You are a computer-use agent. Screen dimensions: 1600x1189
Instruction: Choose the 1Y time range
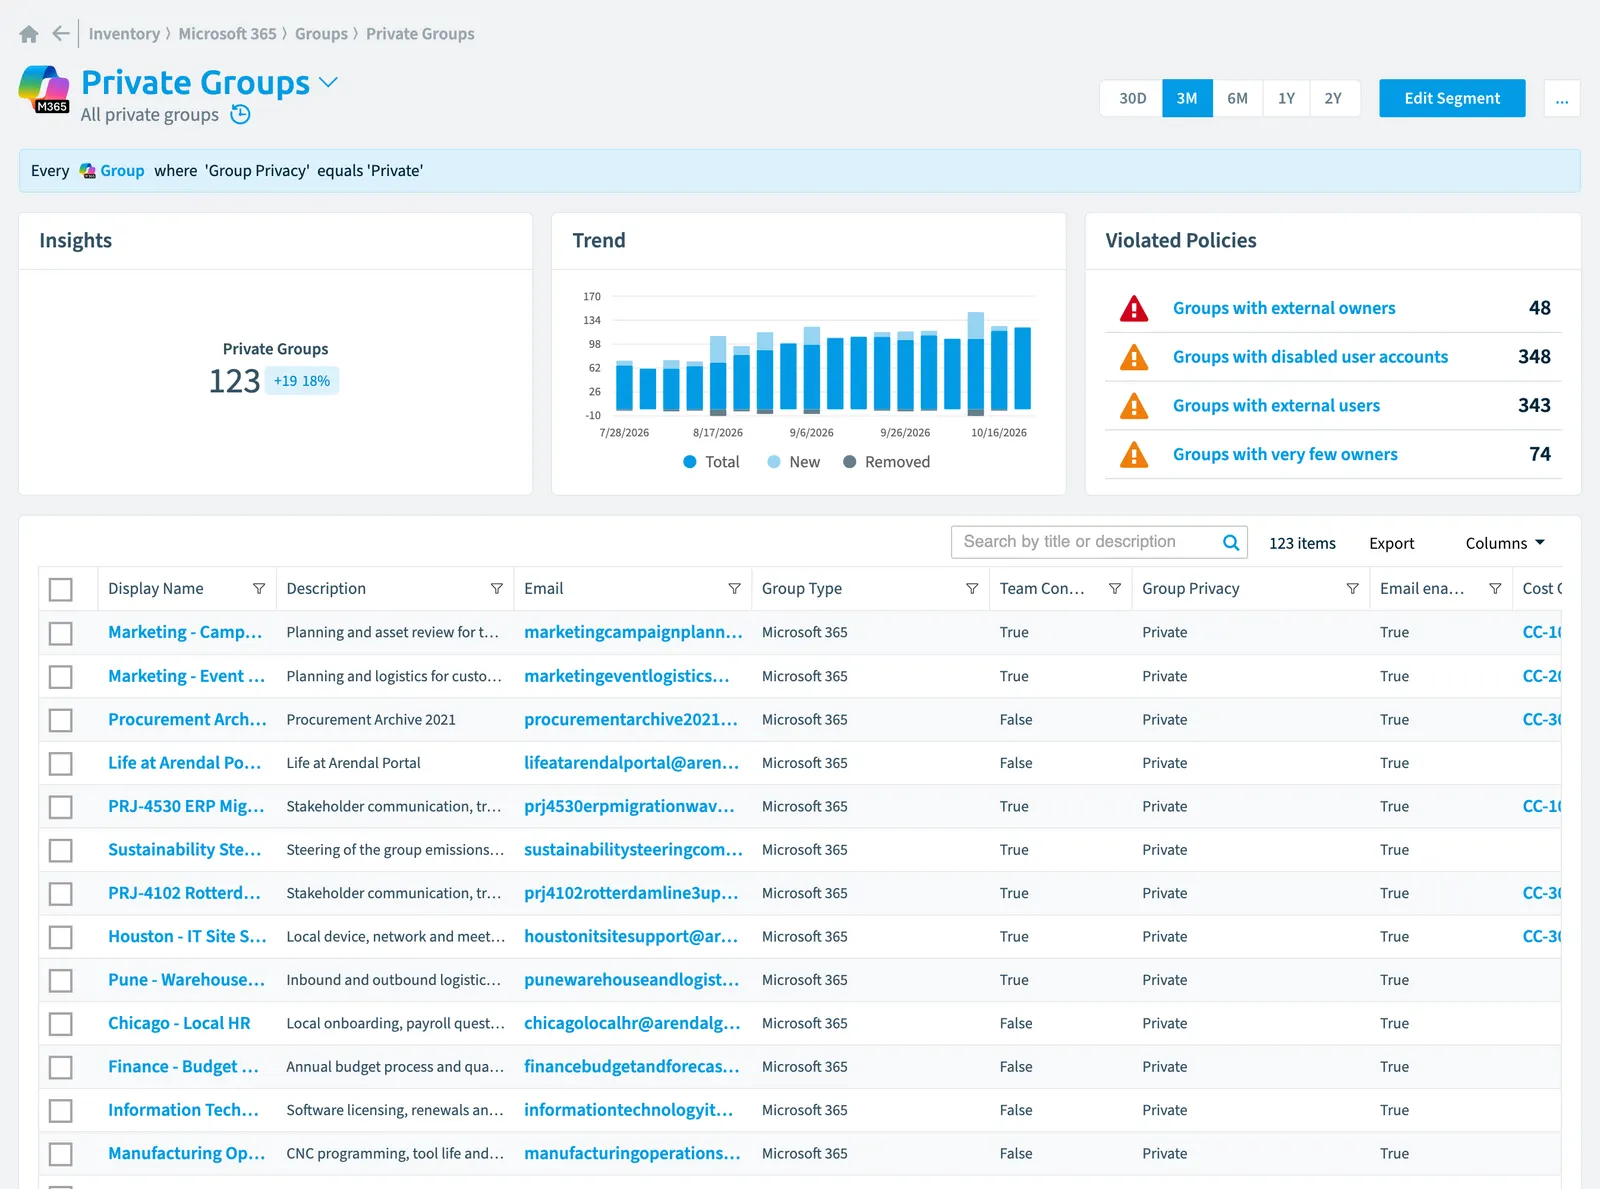point(1286,98)
